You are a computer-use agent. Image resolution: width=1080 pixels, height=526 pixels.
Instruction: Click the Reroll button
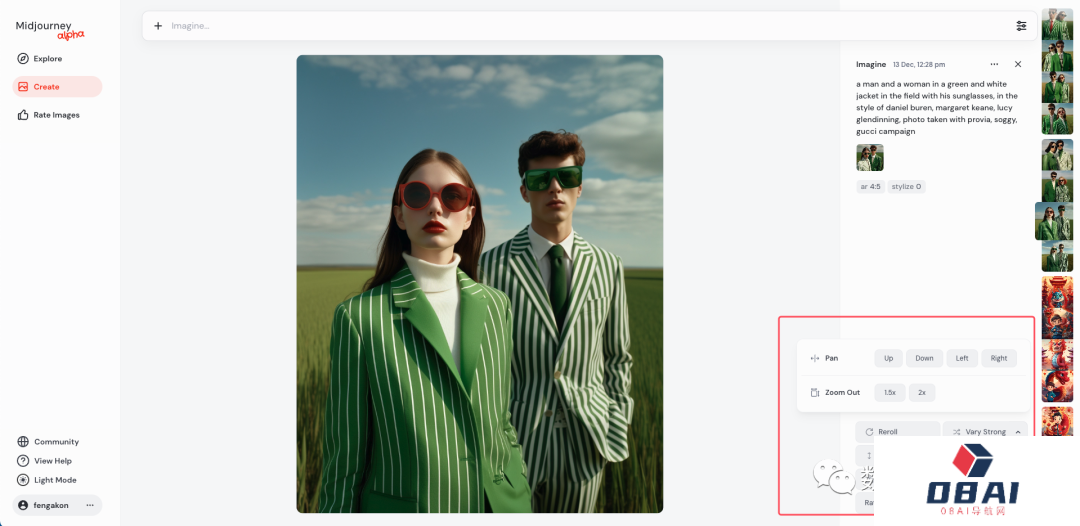tap(897, 432)
